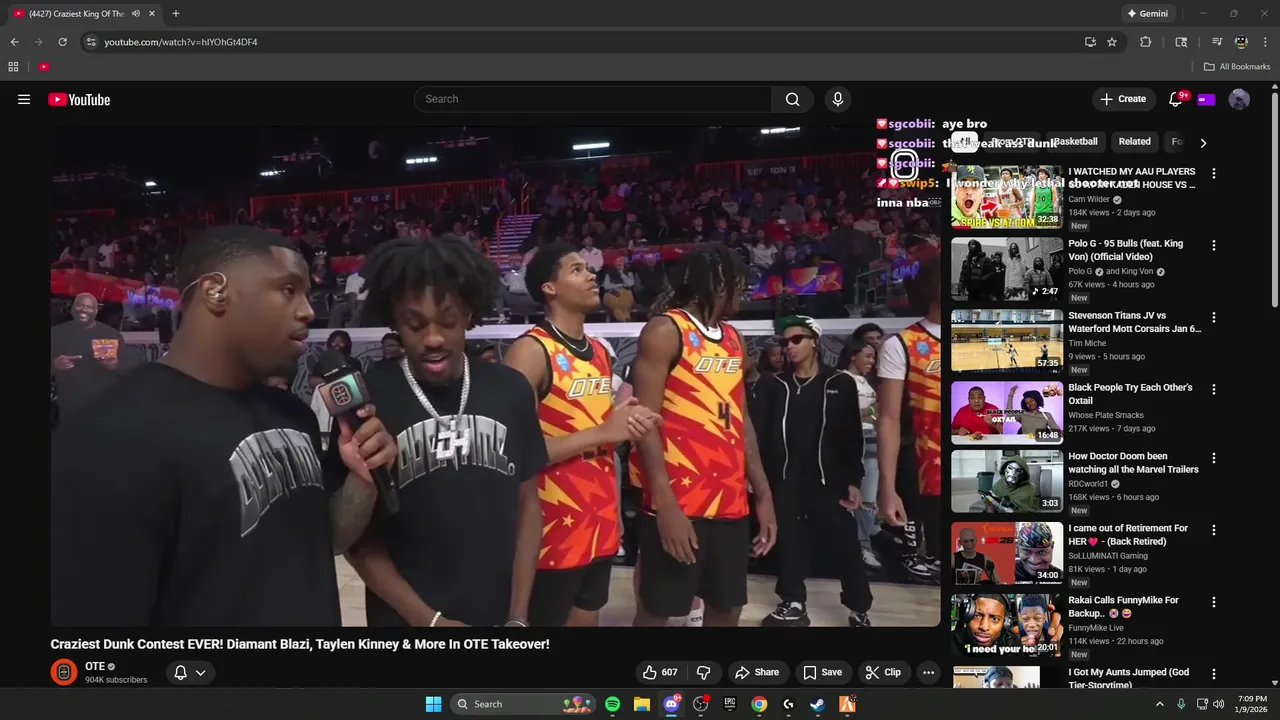Click the Create button
This screenshot has width=1280, height=720.
coord(1123,99)
